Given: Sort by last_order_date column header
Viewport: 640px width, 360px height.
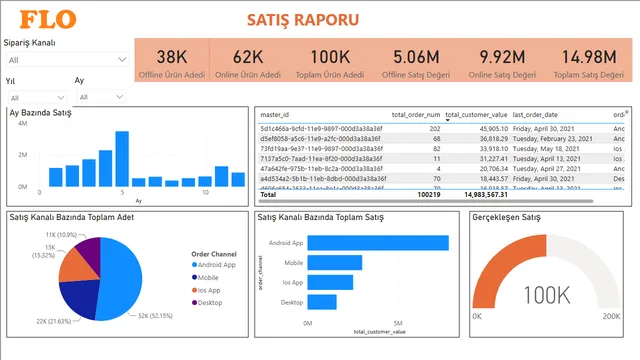Looking at the screenshot, I should point(535,115).
